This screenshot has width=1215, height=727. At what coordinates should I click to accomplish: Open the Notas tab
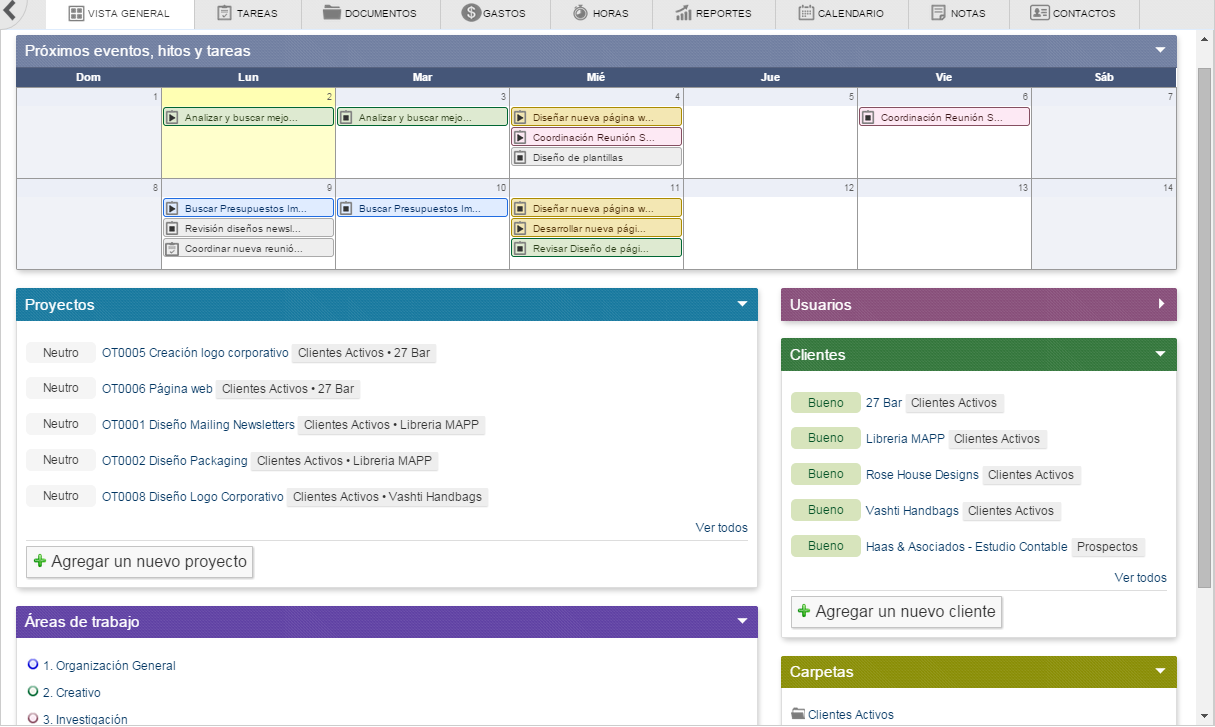coord(958,14)
